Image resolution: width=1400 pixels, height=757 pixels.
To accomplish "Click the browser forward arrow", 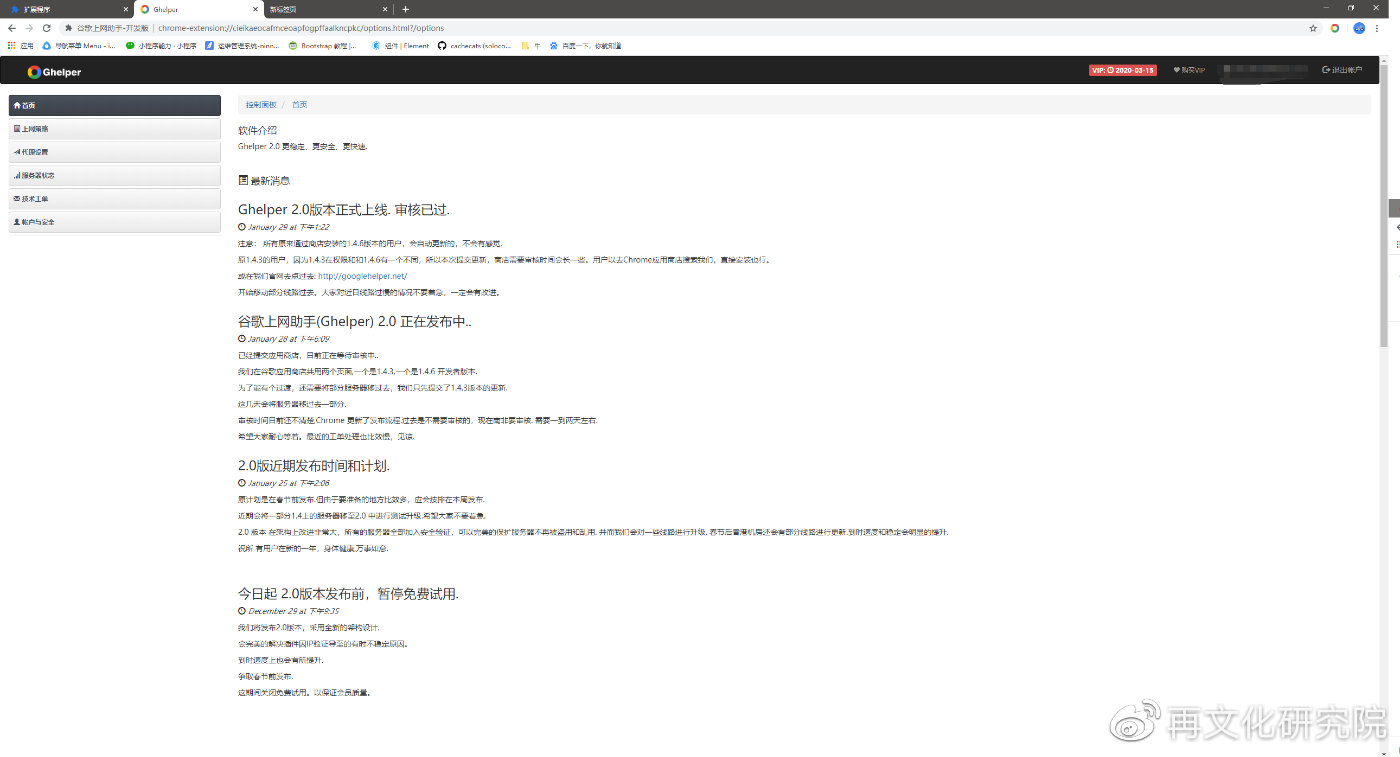I will [x=29, y=28].
